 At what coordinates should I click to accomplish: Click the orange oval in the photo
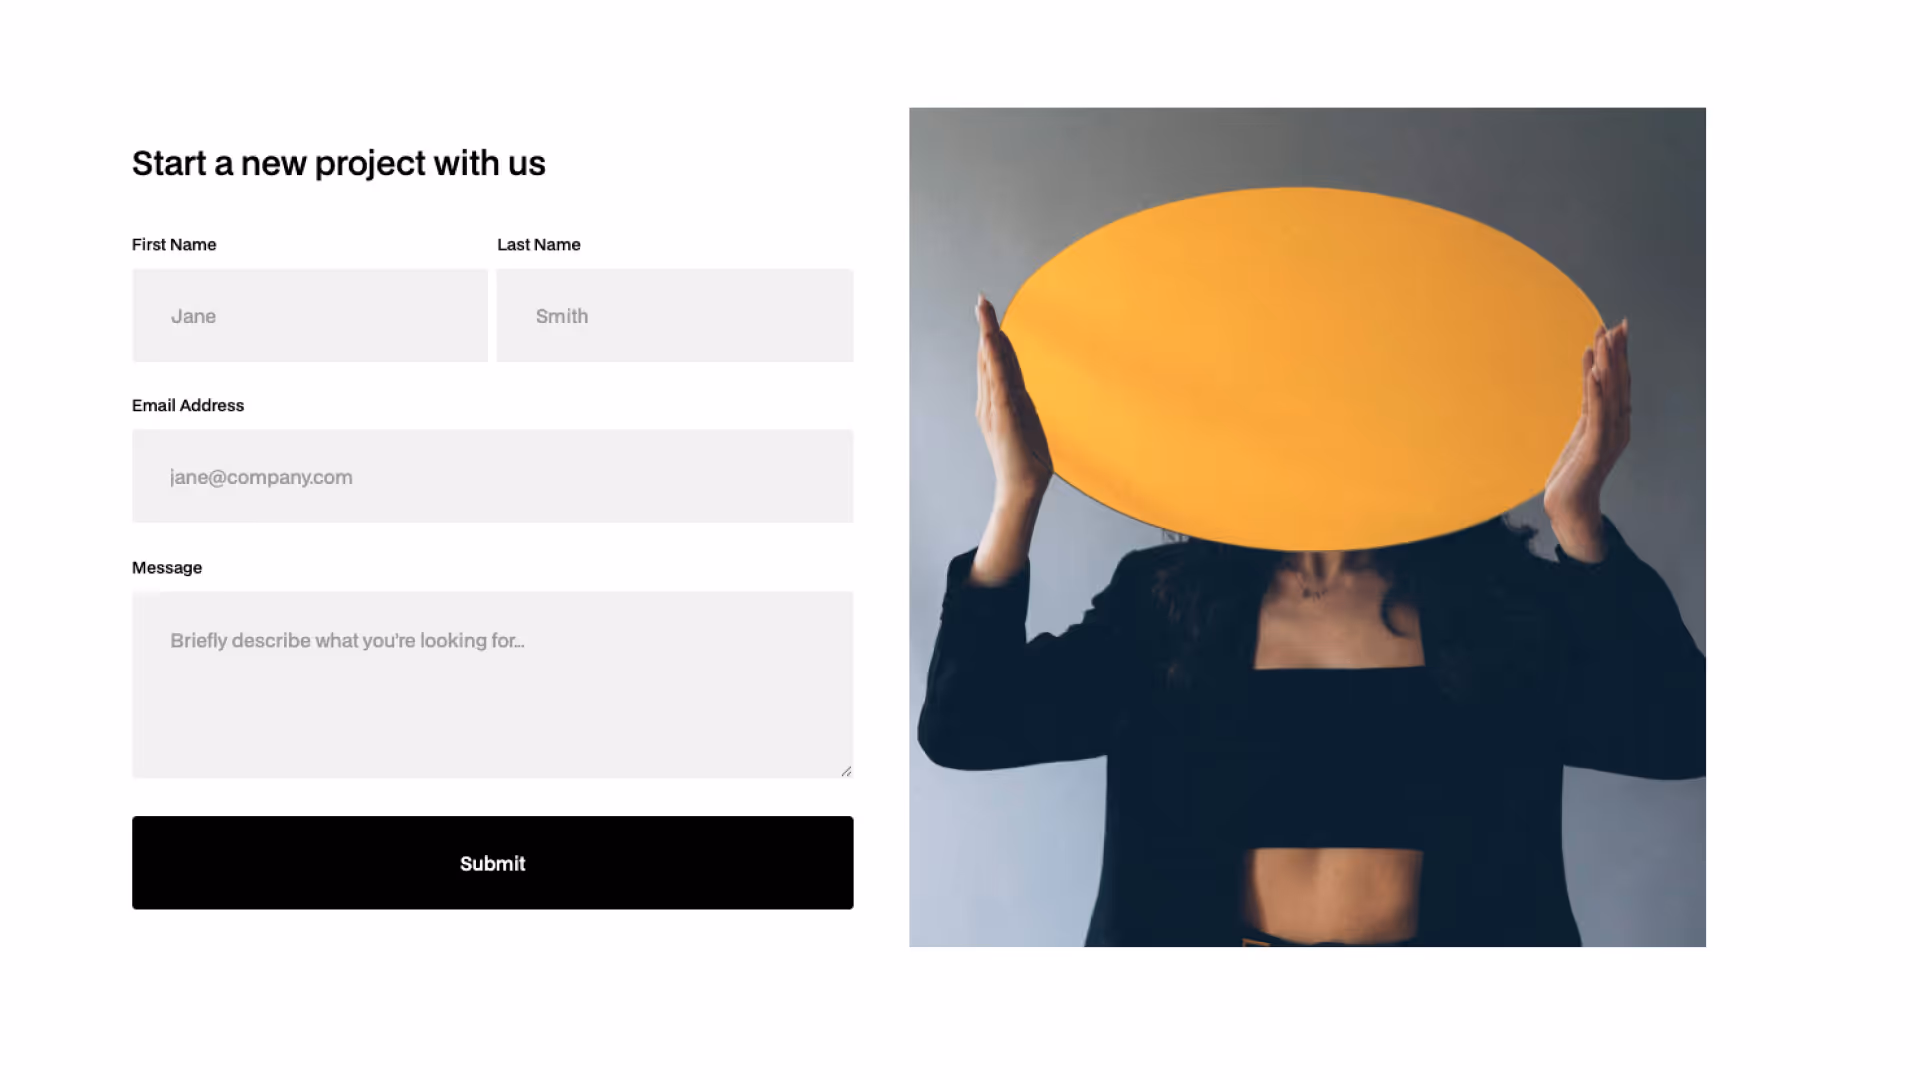pos(1300,368)
